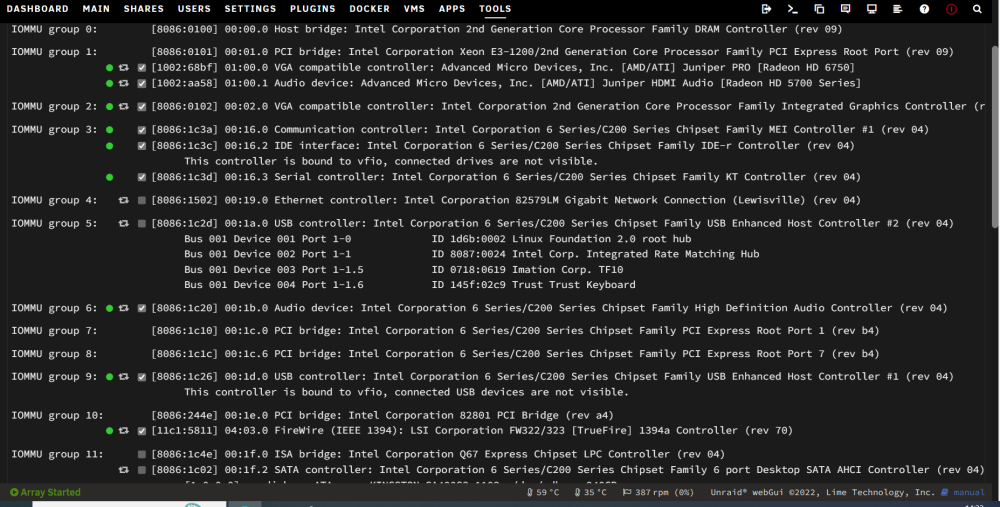The image size is (1000, 507).
Task: Click the logout icon in header
Action: (x=766, y=9)
